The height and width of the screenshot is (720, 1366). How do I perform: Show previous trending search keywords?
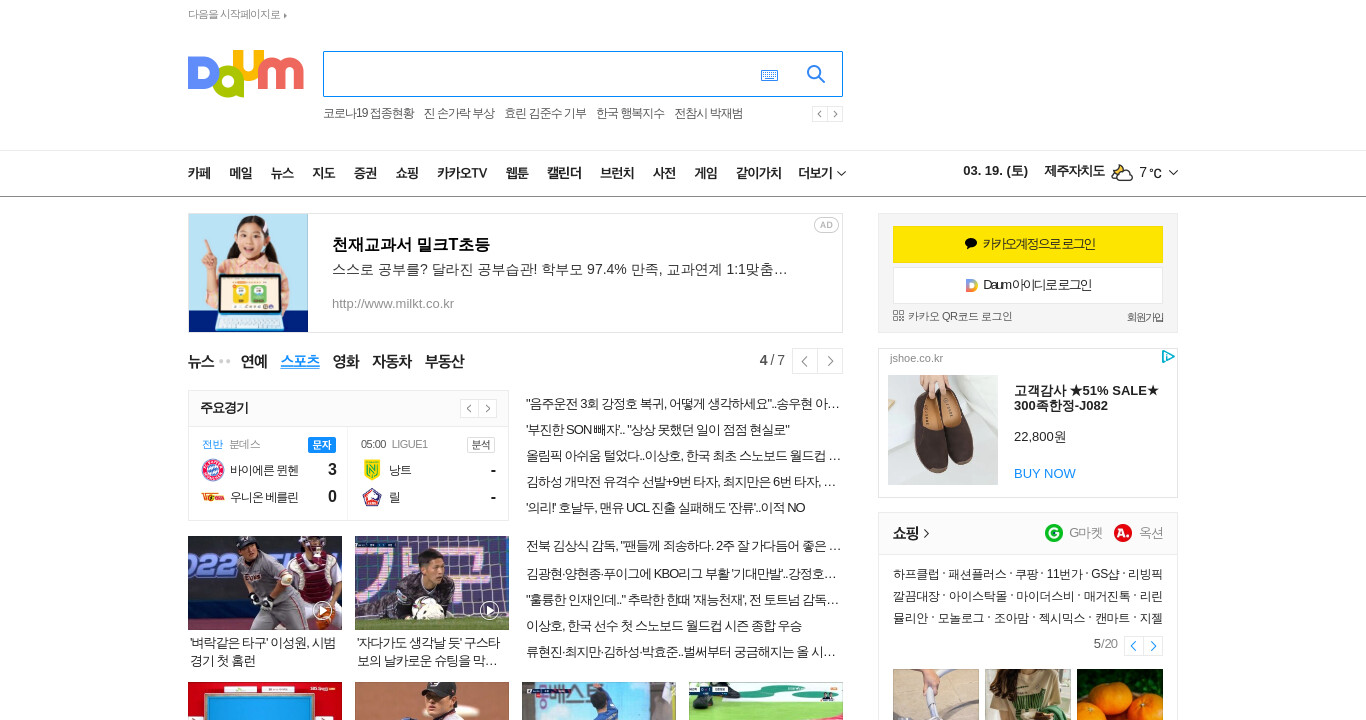[x=819, y=114]
